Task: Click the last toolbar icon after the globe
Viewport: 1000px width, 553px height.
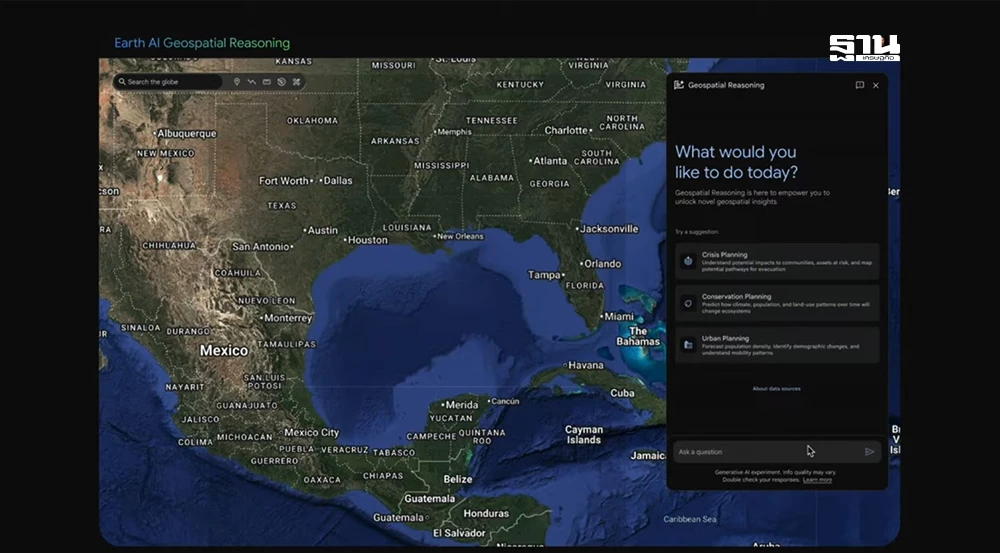Action: coord(297,82)
